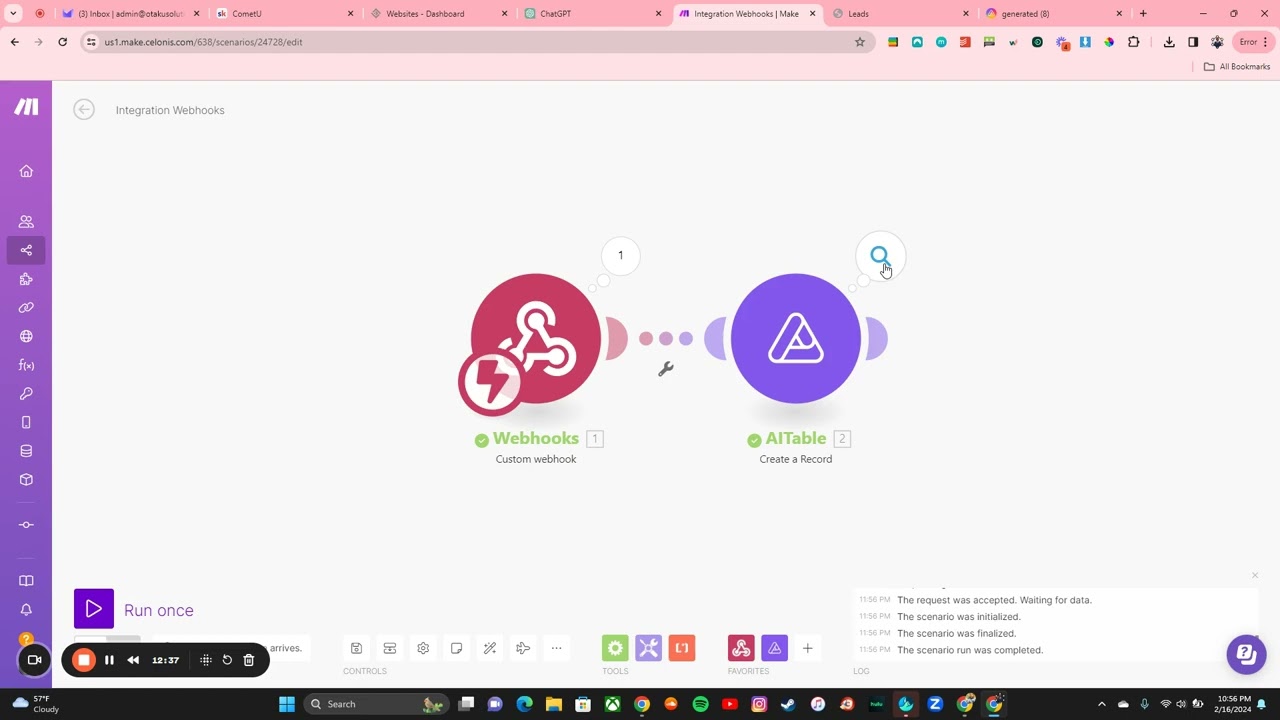Click the address bar URL

click(203, 42)
